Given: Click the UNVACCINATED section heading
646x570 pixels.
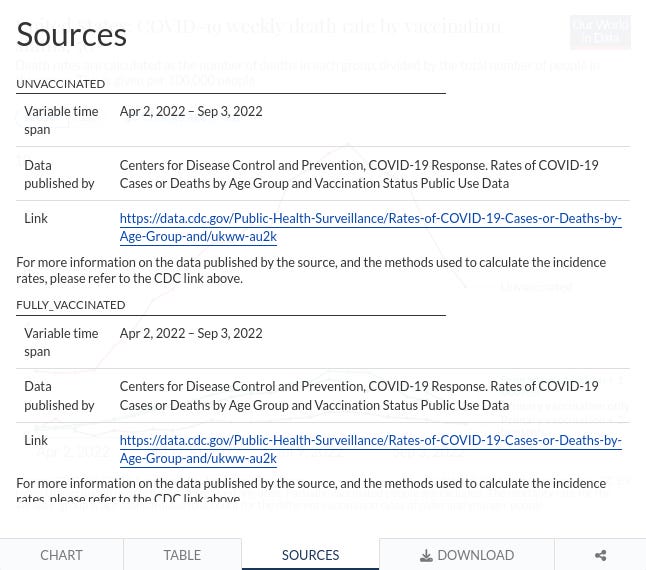Looking at the screenshot, I should 61,84.
